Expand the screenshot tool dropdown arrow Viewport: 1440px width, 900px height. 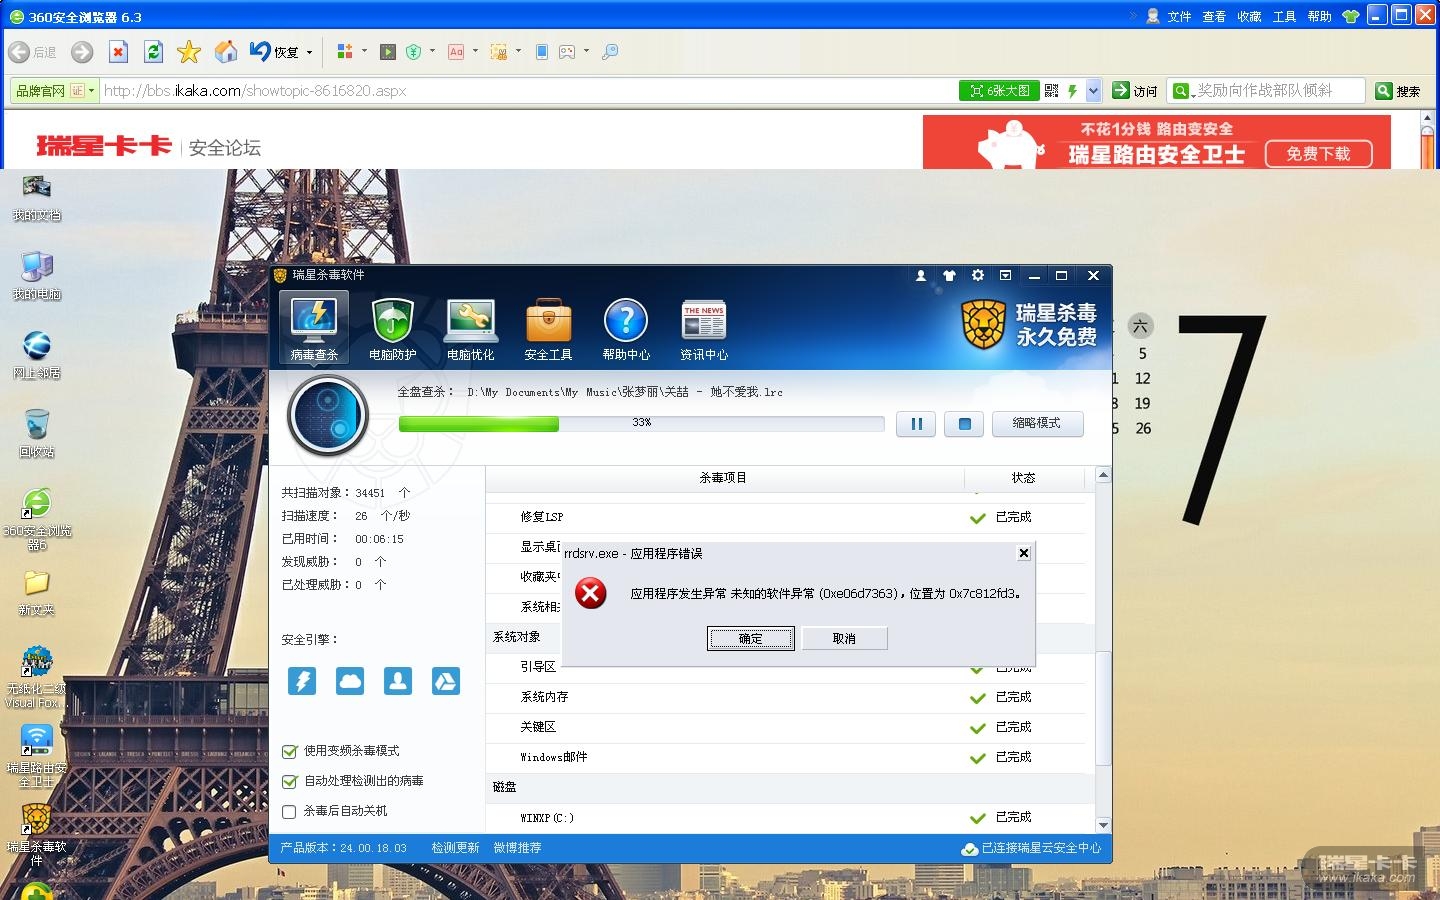pos(518,52)
